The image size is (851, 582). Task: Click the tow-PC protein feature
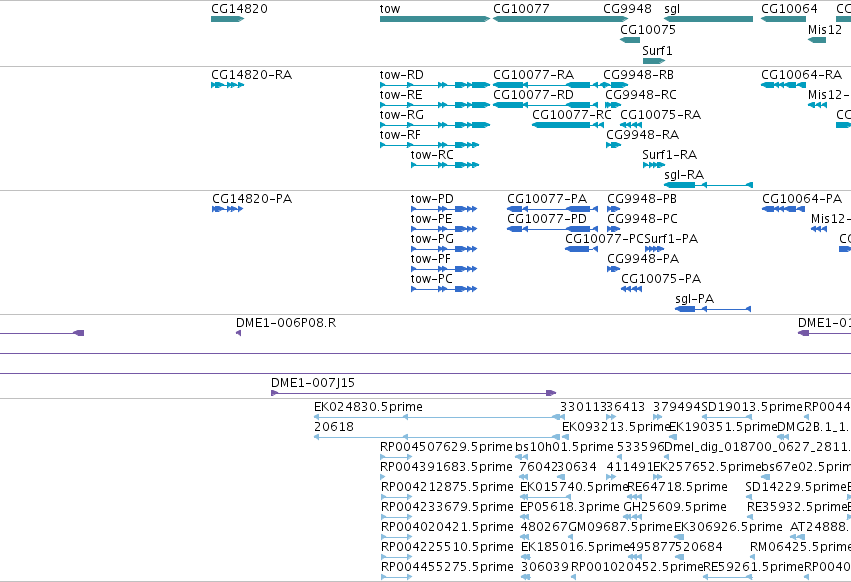[x=444, y=289]
